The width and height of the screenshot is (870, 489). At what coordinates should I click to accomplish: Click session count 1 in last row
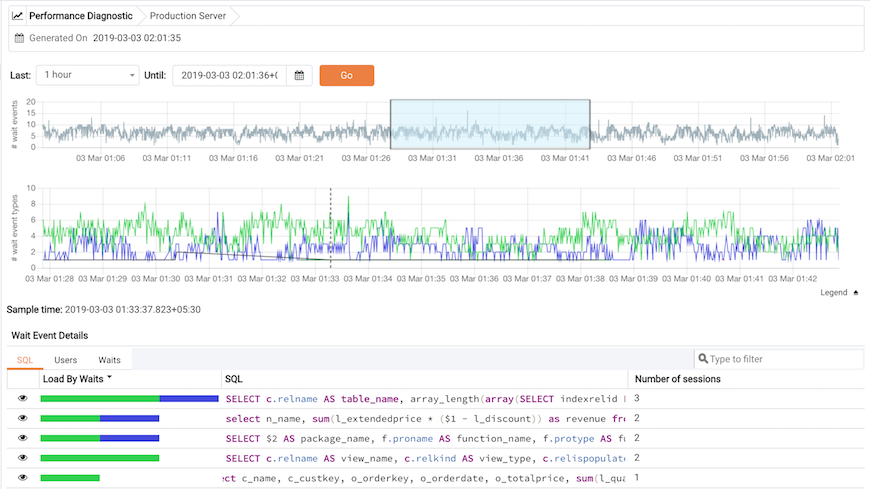tap(636, 477)
